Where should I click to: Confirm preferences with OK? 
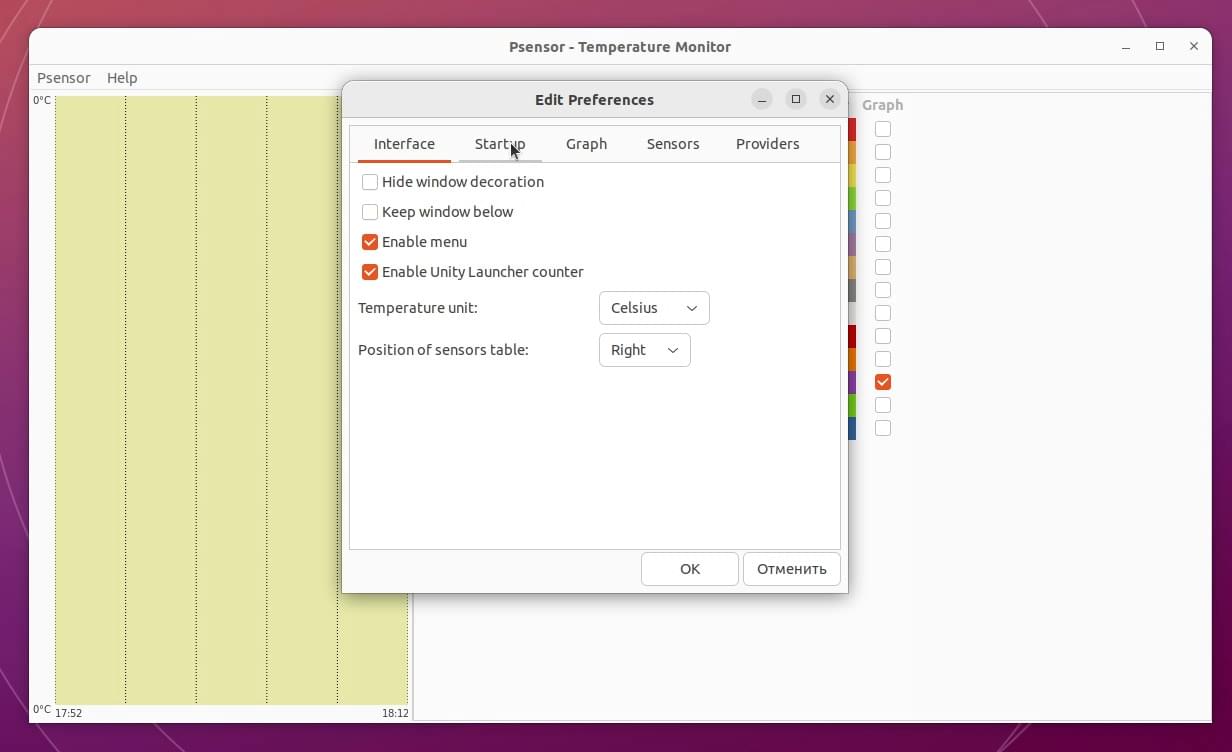[x=690, y=569]
